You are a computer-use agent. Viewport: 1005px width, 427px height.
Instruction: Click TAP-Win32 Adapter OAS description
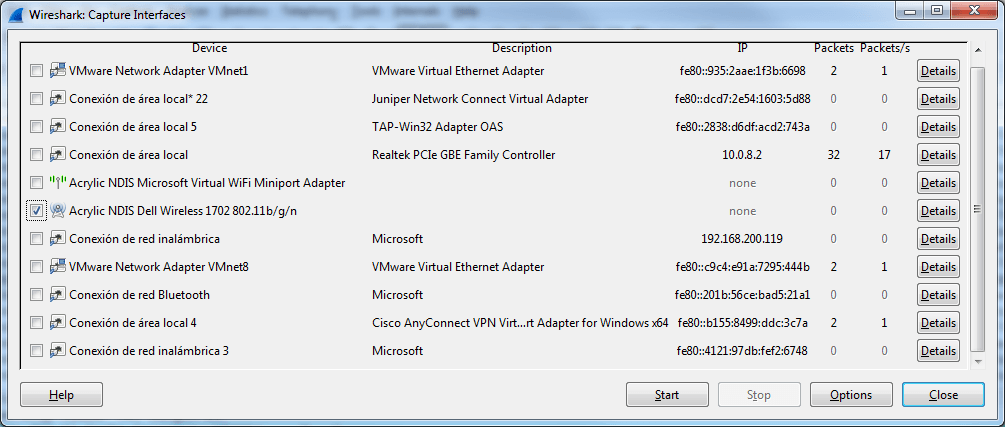point(437,127)
